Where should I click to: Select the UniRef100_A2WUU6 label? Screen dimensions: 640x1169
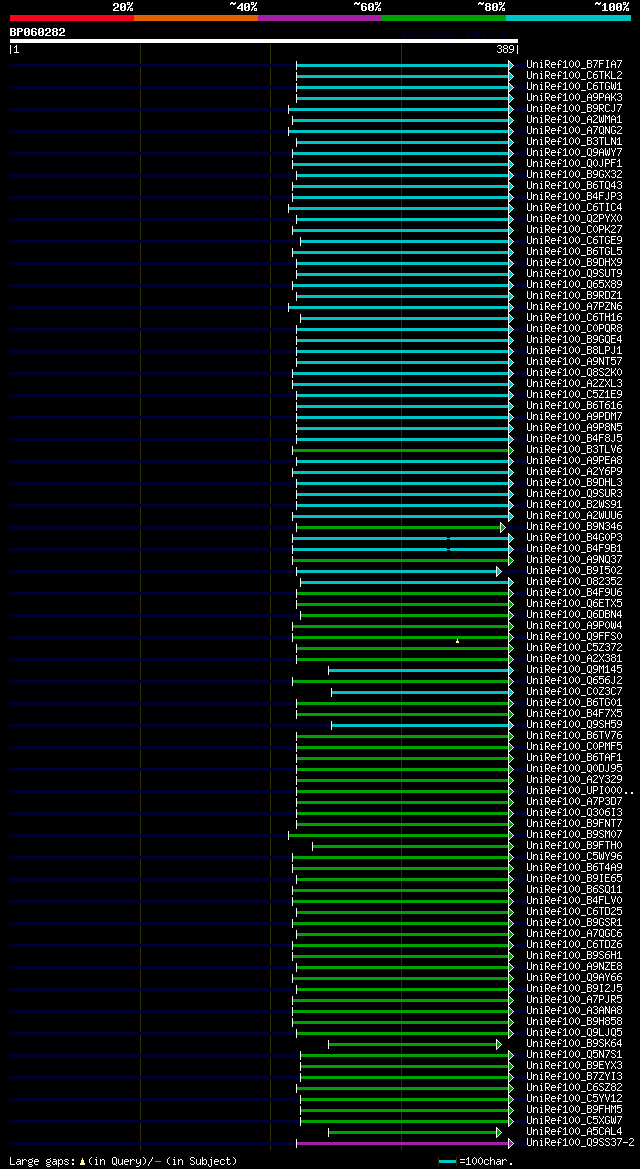tap(574, 516)
